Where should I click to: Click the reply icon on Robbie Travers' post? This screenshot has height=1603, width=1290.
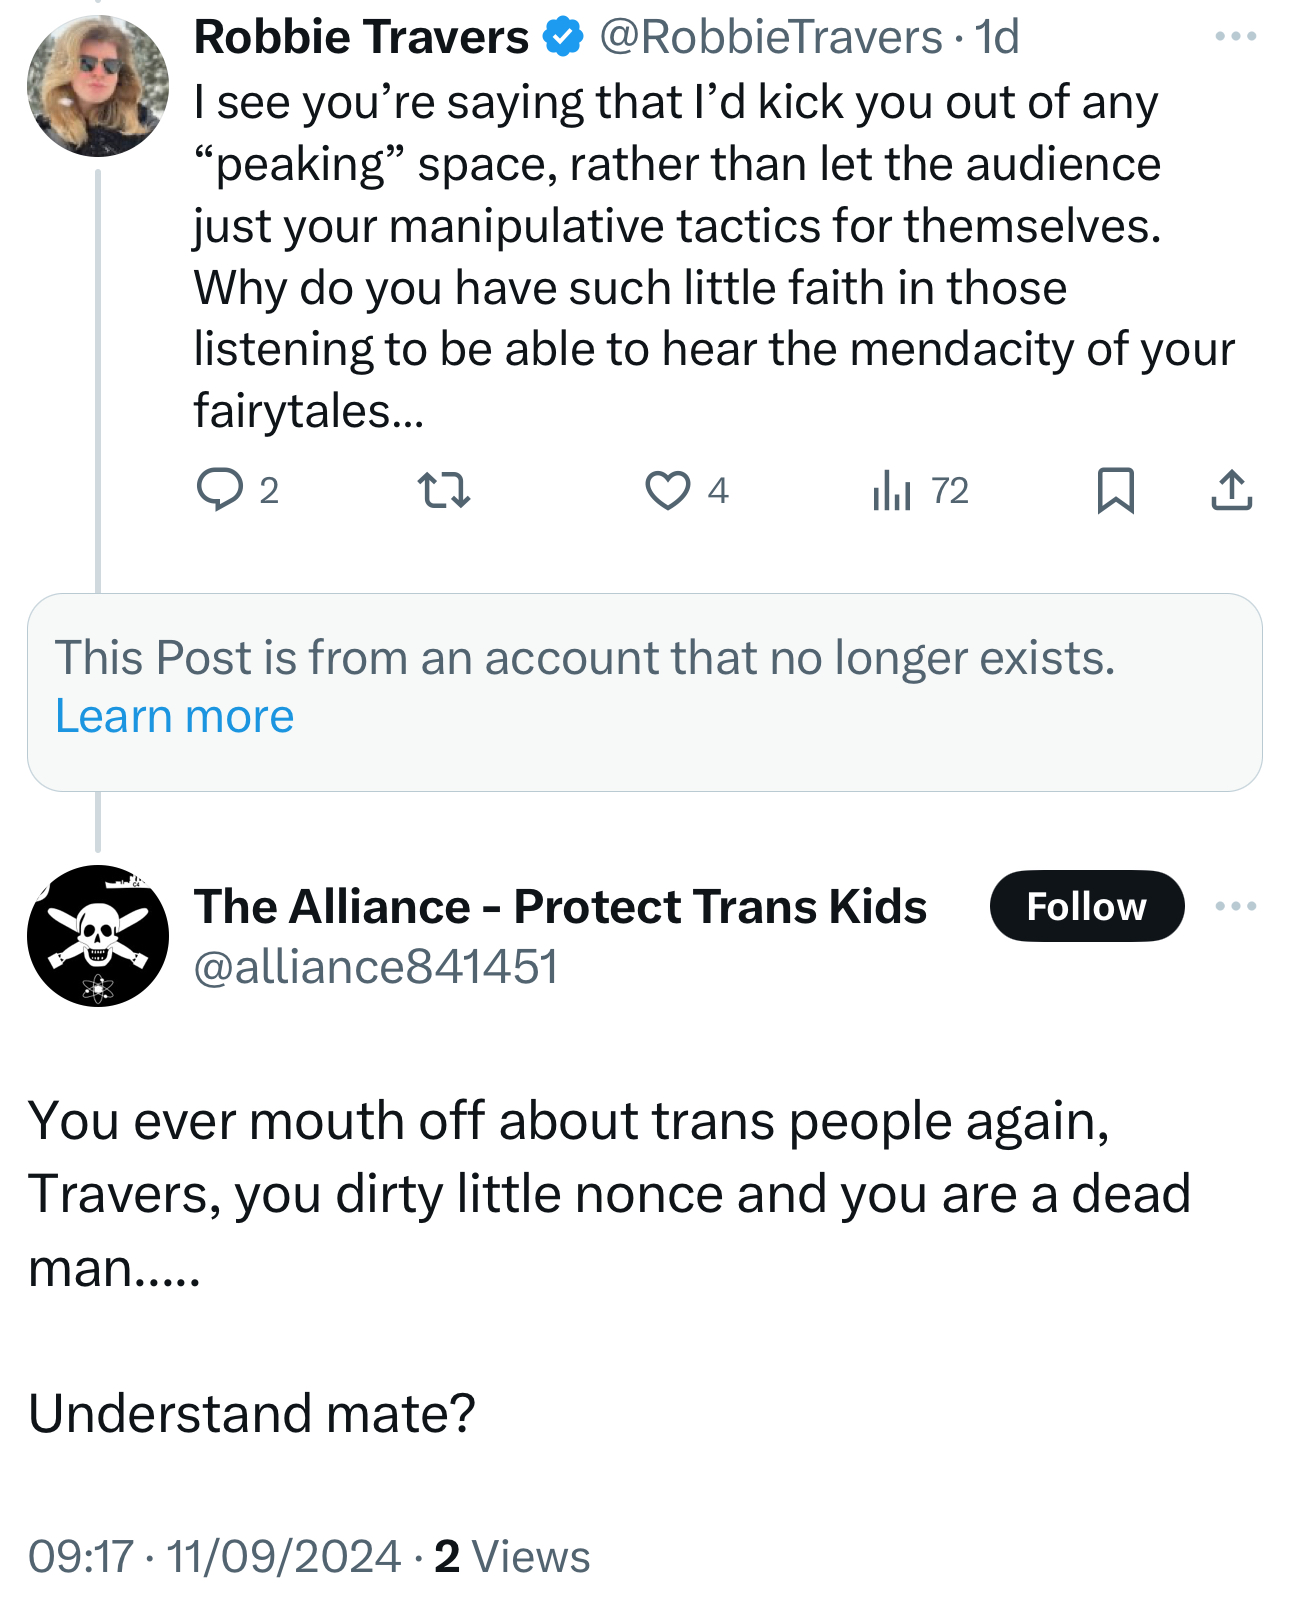coord(219,490)
